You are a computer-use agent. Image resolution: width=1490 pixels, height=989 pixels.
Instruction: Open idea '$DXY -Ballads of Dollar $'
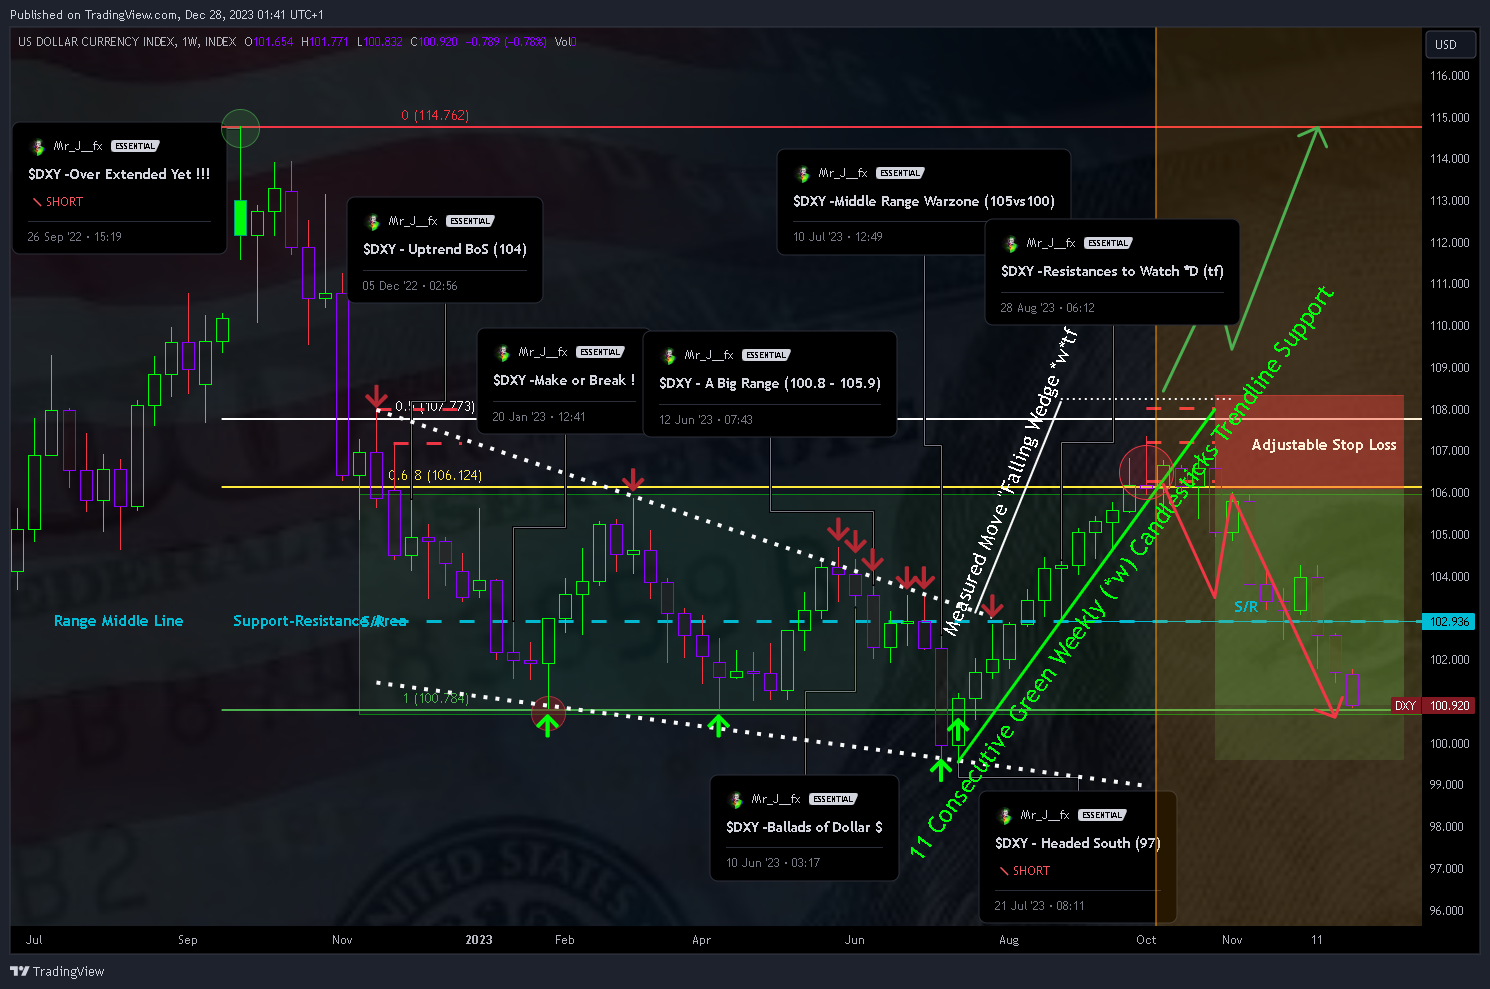(x=804, y=827)
